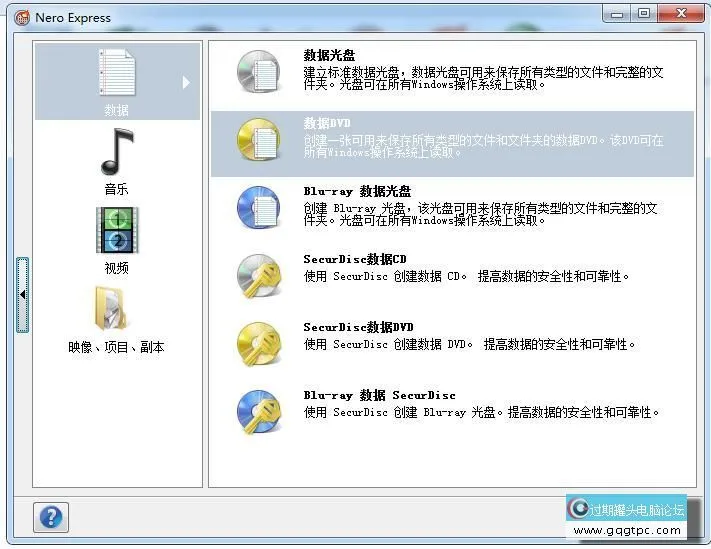Click the 音乐 label in sidebar
The image size is (711, 549).
117,189
